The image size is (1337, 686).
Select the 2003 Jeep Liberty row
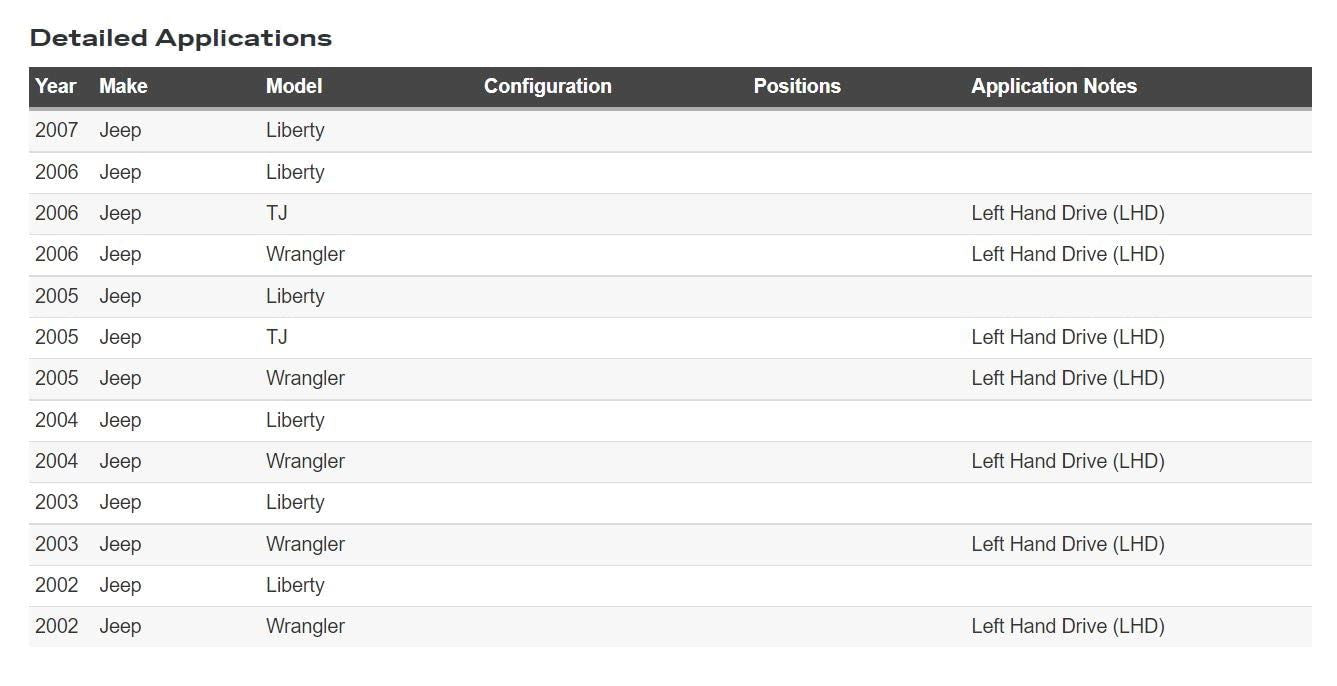point(670,502)
